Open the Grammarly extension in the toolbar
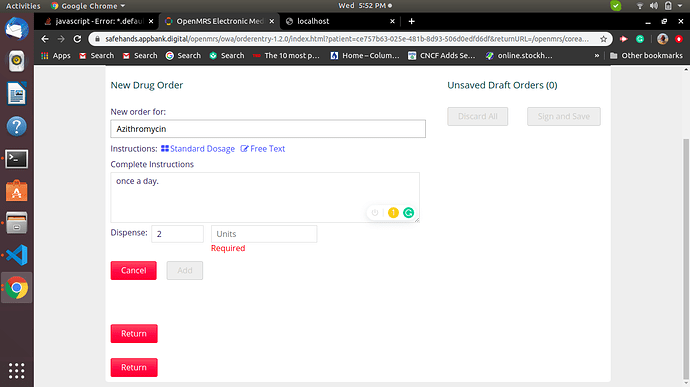The image size is (690, 387). pos(640,39)
